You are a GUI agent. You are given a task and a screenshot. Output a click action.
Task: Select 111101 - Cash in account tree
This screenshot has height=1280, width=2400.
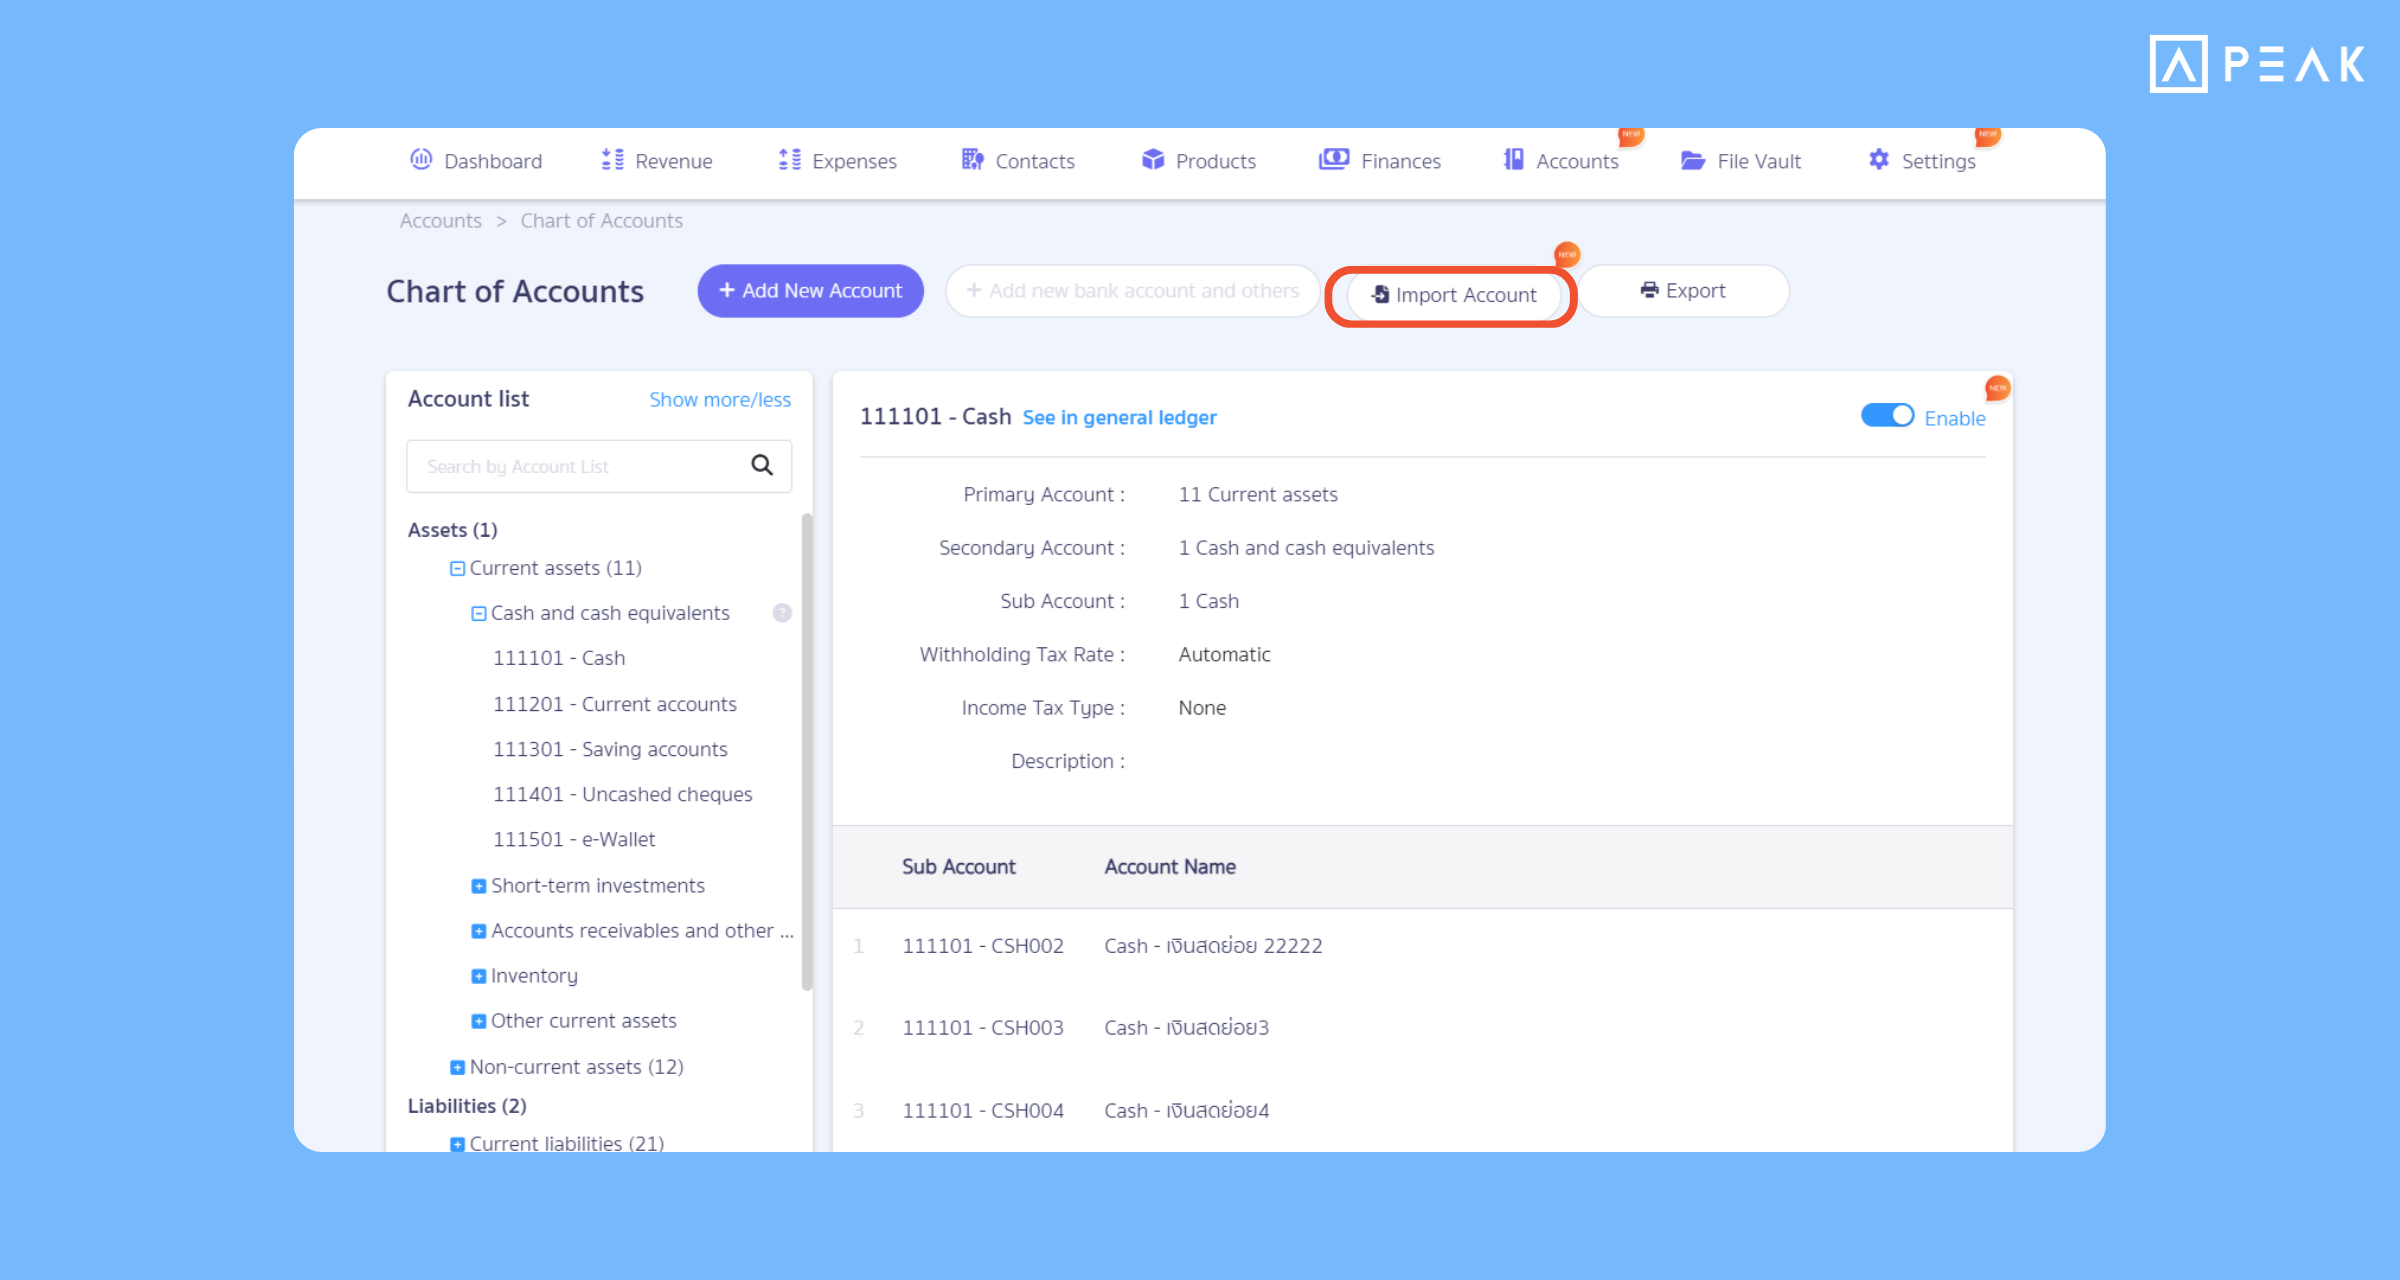click(559, 658)
